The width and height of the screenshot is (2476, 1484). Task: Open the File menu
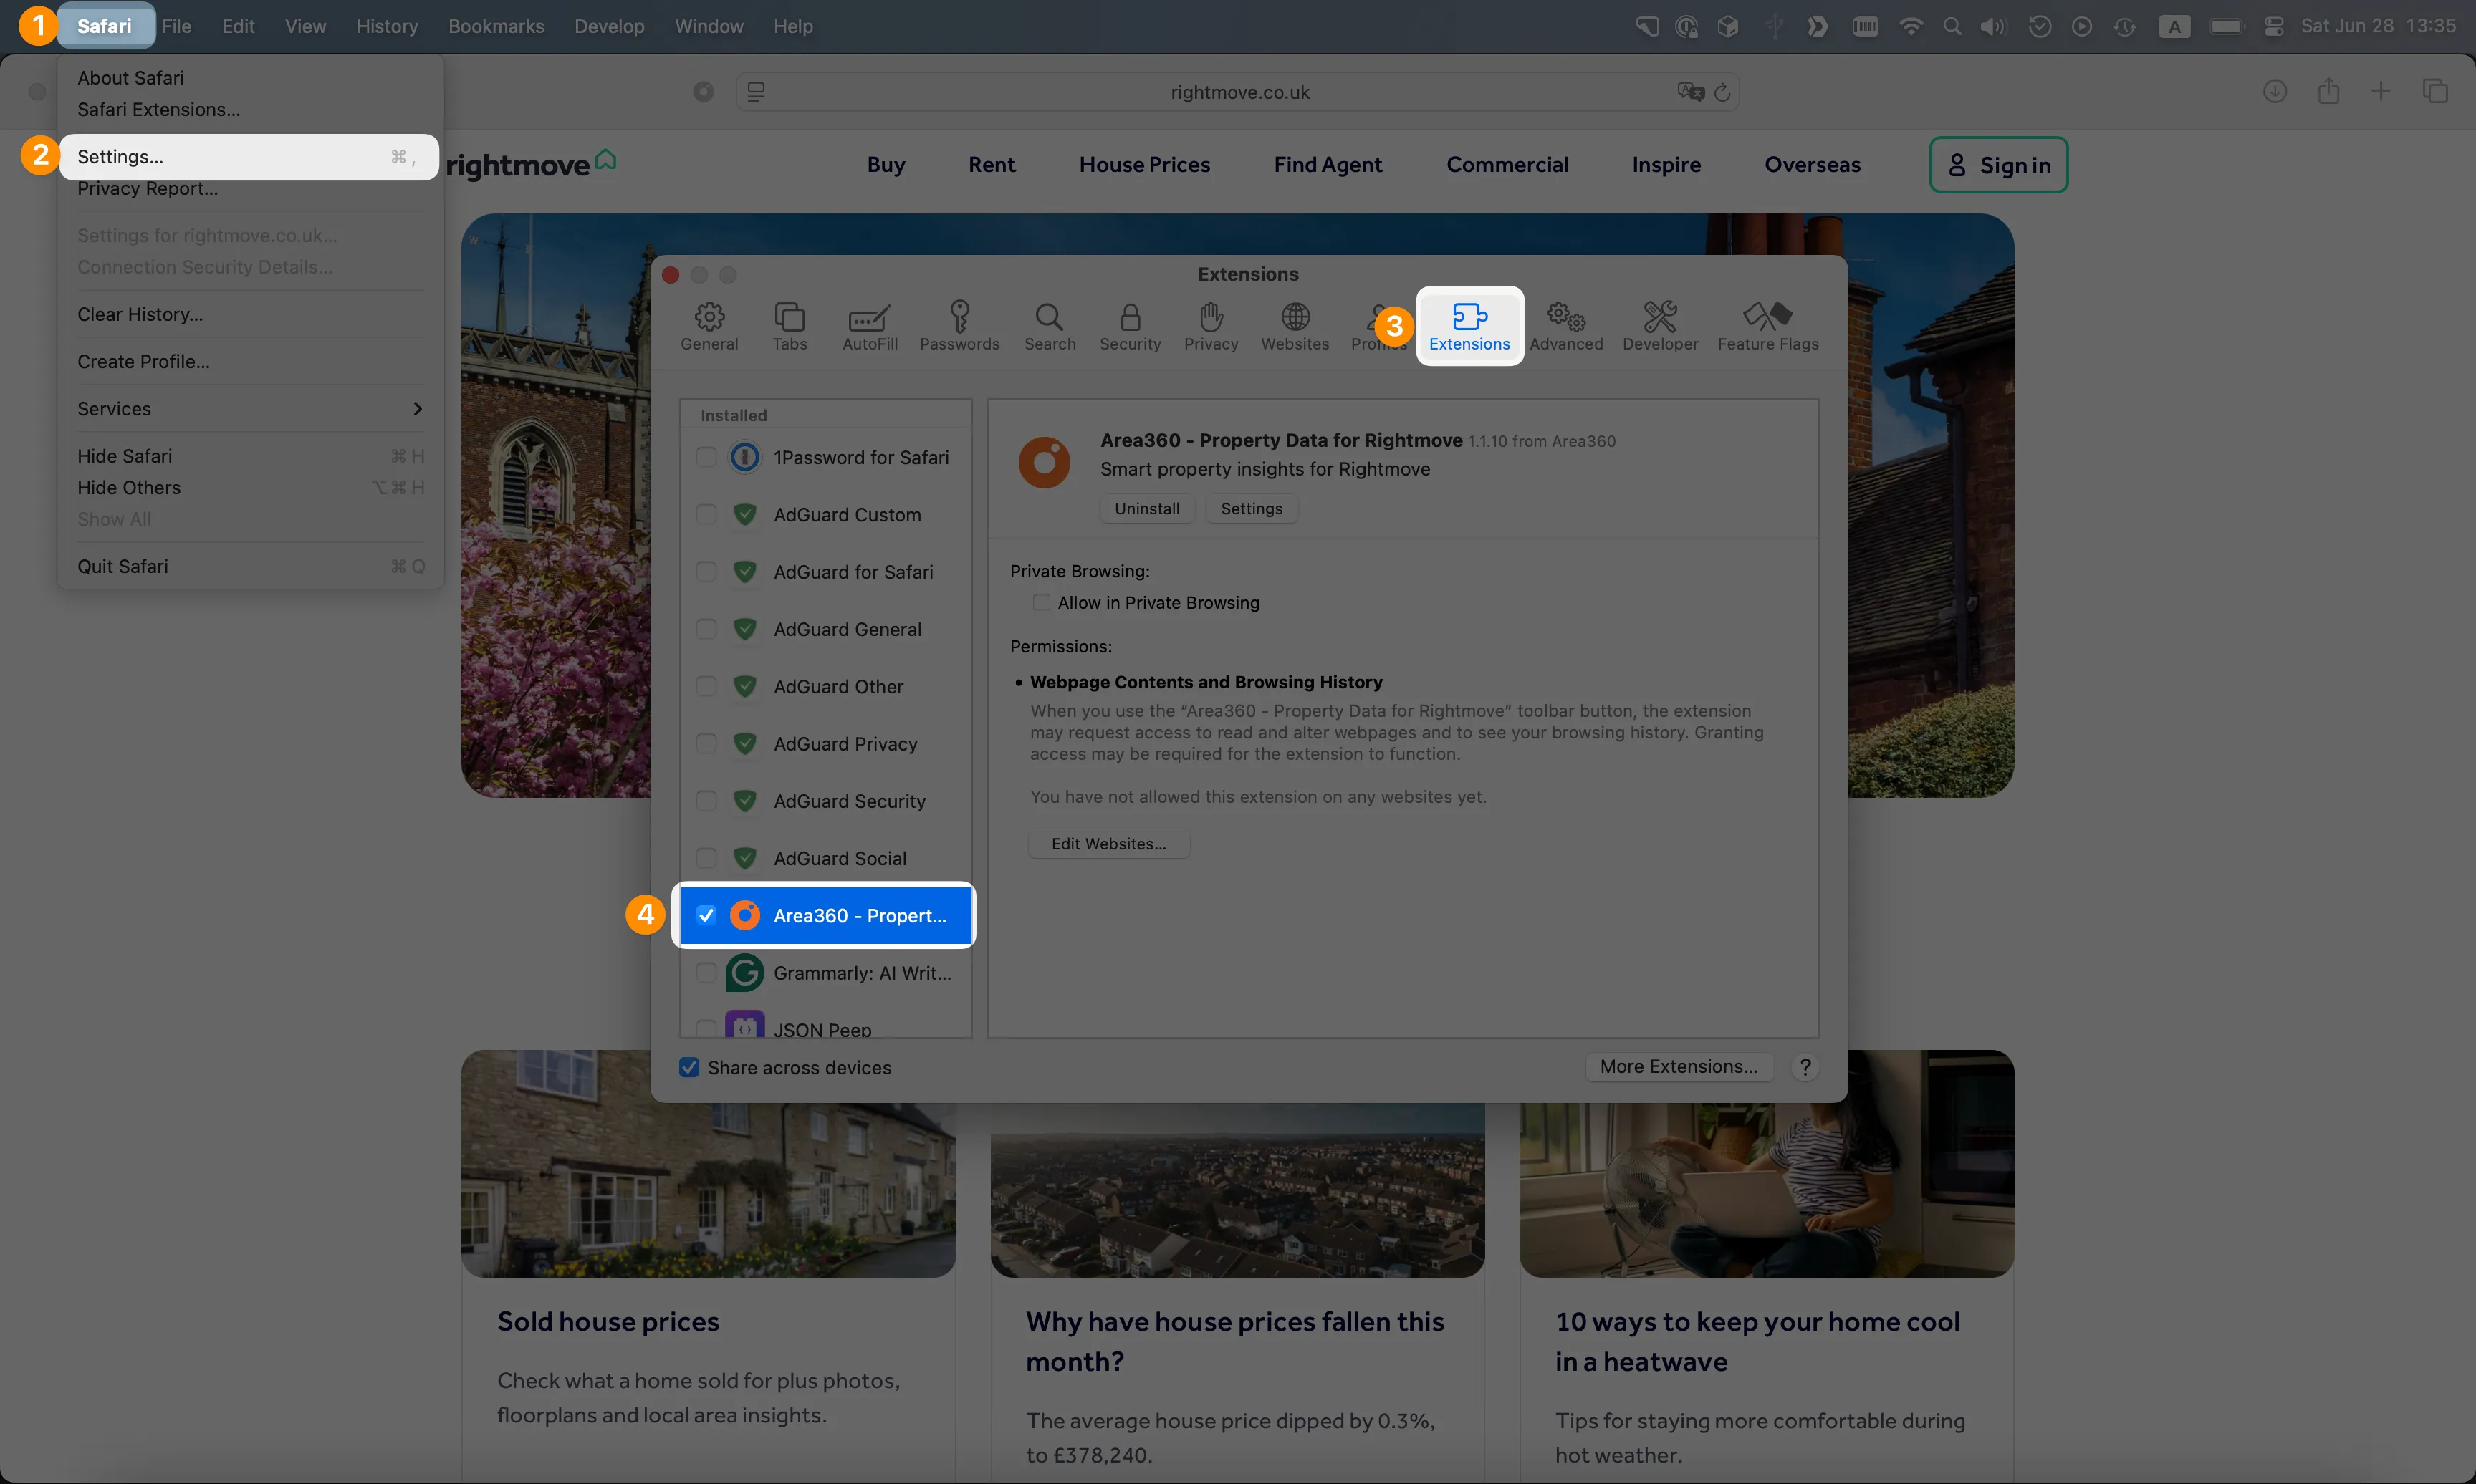point(177,26)
